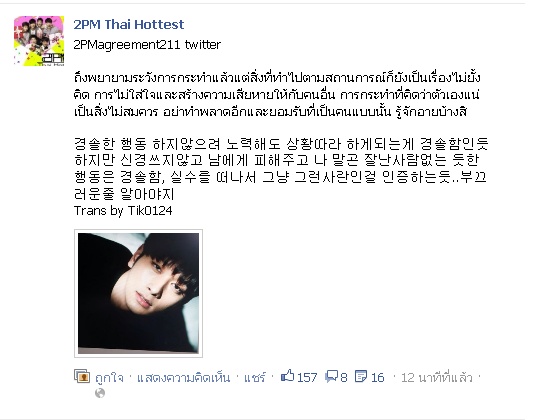
Task: Click the first line of the Korean text
Action: coord(281,143)
